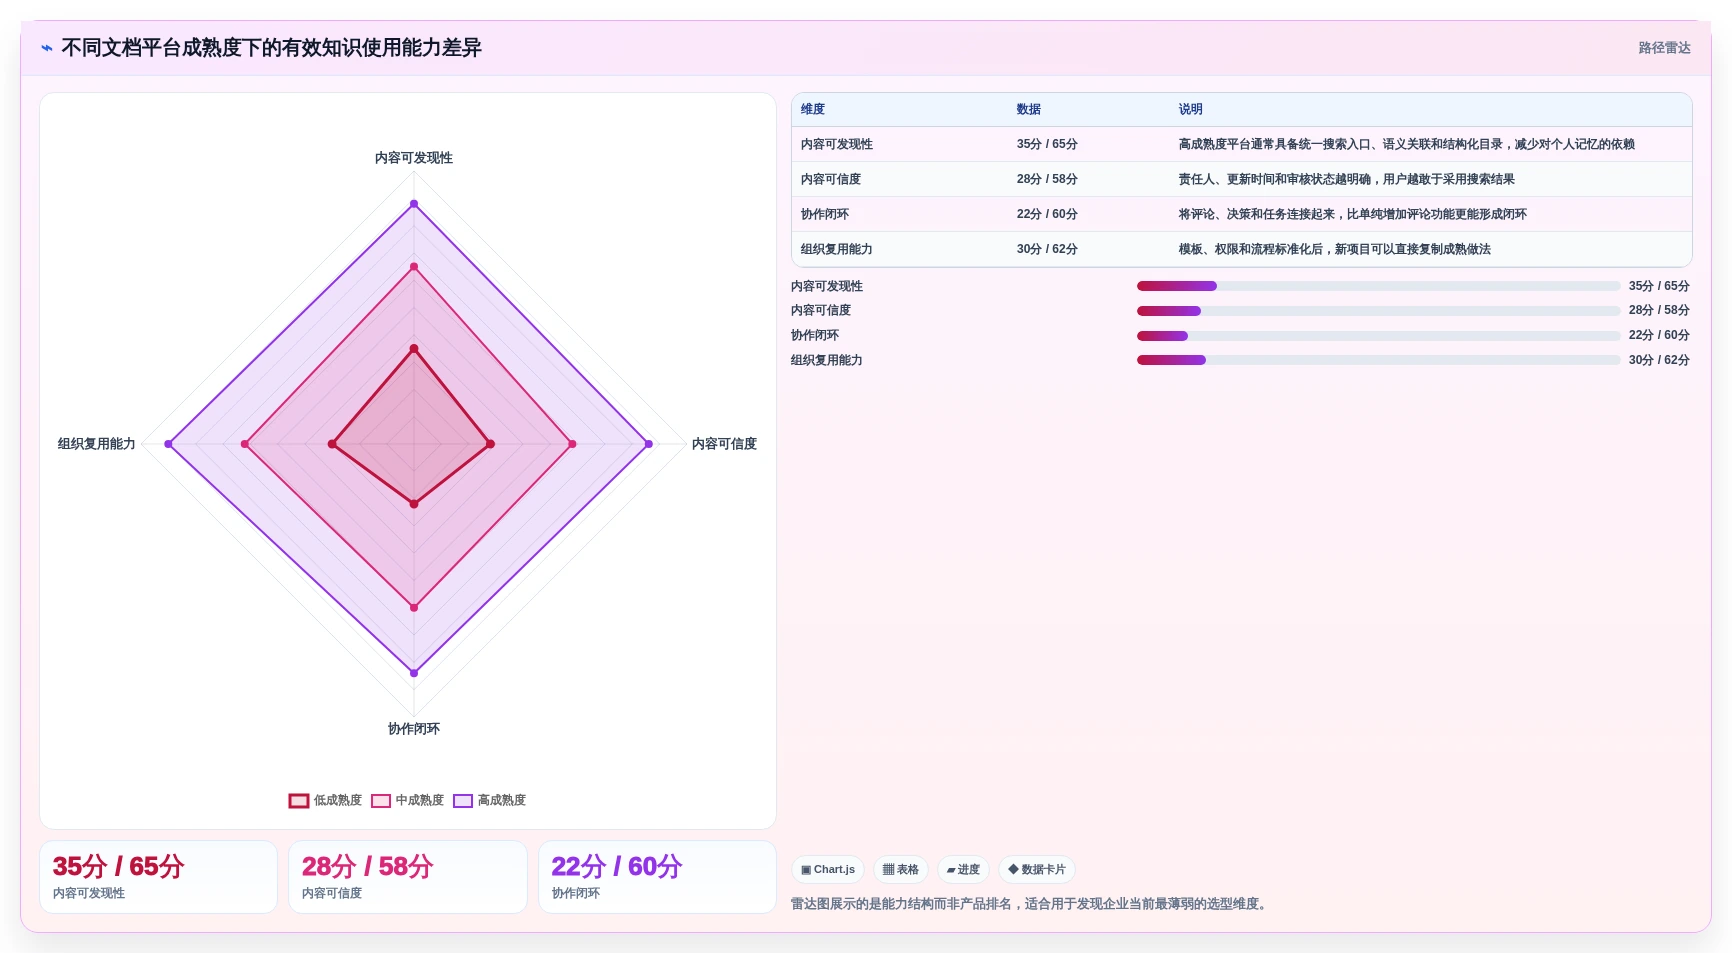Click the 路径雷达 label at top right
This screenshot has width=1732, height=953.
click(x=1664, y=48)
